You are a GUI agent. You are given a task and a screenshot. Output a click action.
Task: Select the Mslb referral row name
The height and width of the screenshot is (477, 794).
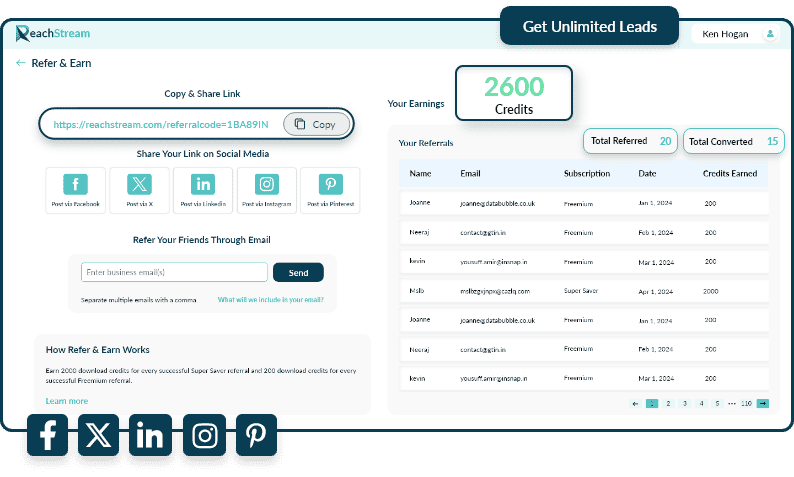tap(417, 291)
